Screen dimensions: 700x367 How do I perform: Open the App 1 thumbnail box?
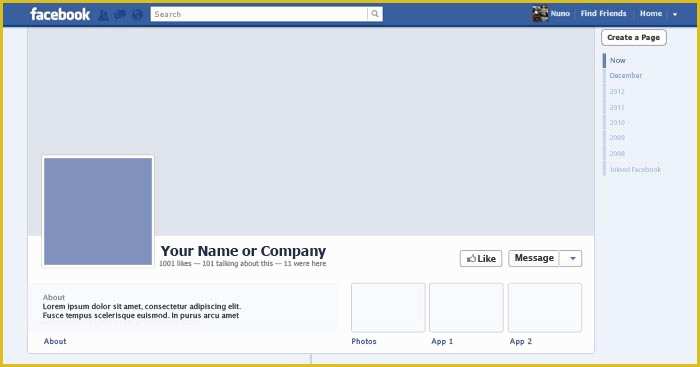coord(466,308)
